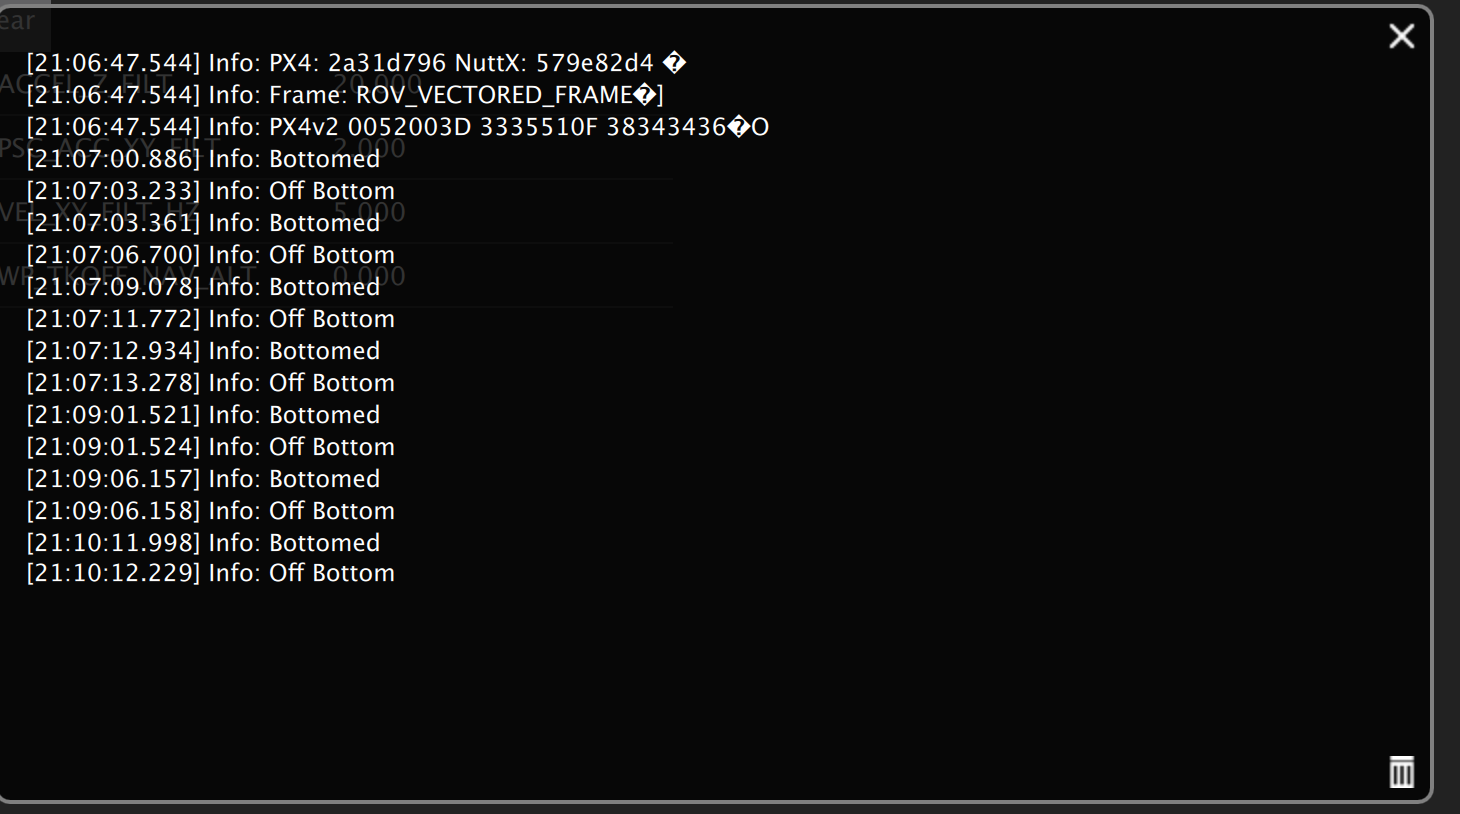Click the 21:07:12.934 Bottomed message

[x=203, y=351]
